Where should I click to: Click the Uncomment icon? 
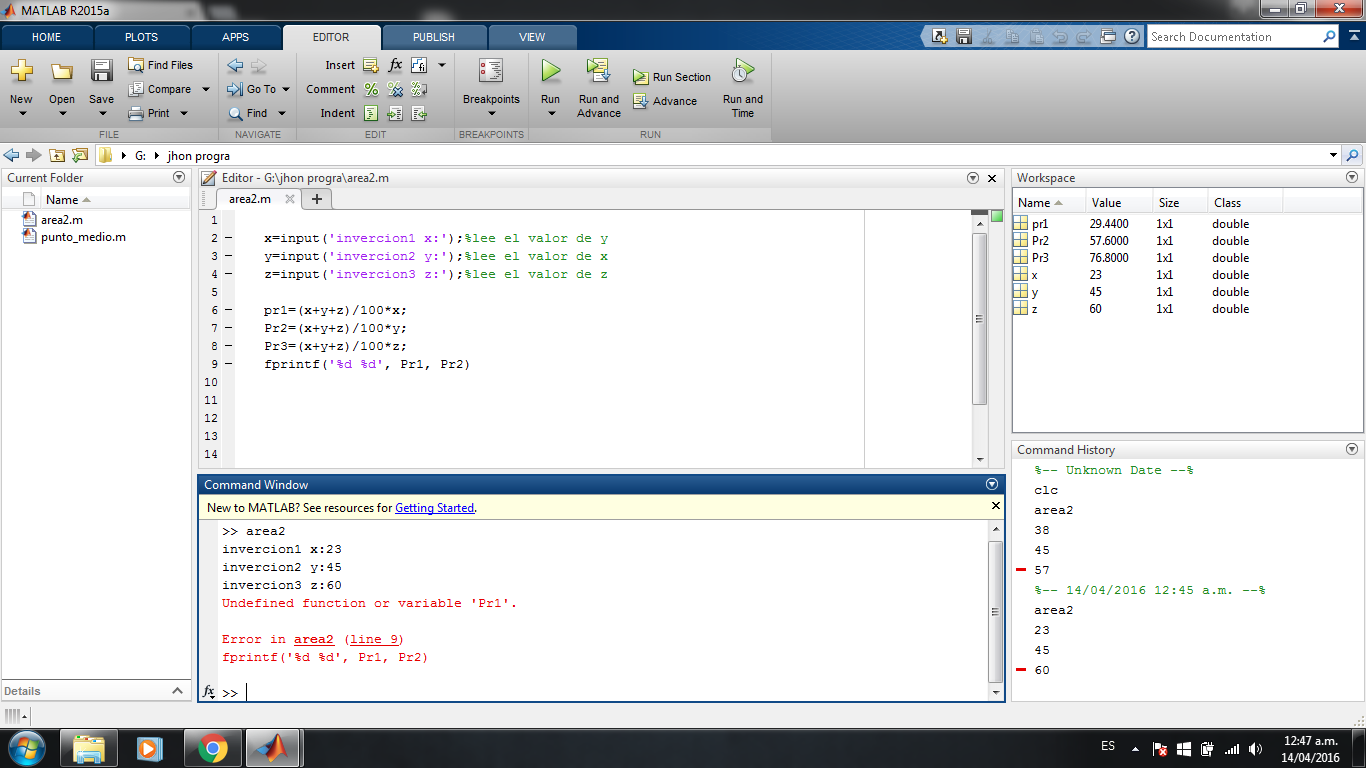point(395,89)
